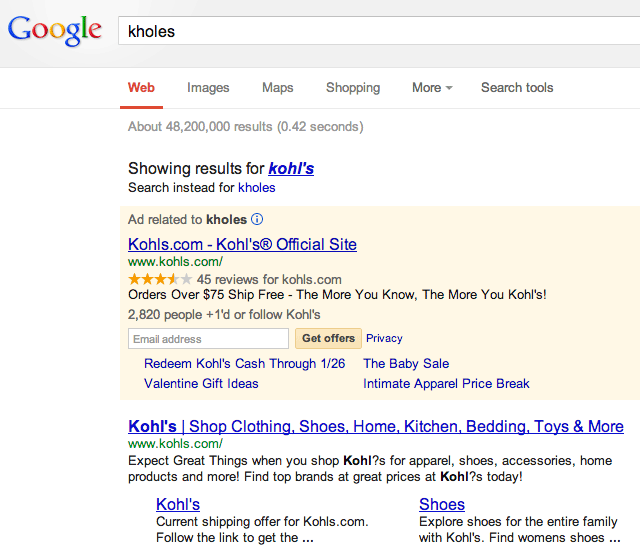This screenshot has width=640, height=554.
Task: Search instead for kholes link
Action: coord(257,187)
